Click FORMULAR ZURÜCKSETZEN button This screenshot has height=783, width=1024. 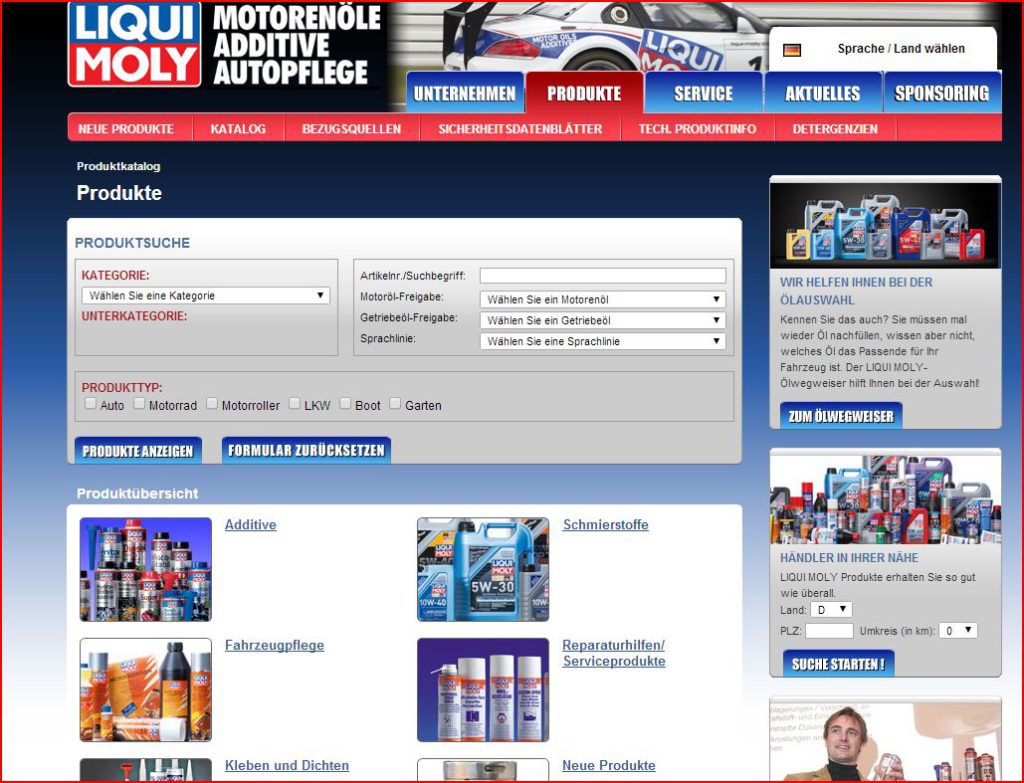pyautogui.click(x=306, y=450)
